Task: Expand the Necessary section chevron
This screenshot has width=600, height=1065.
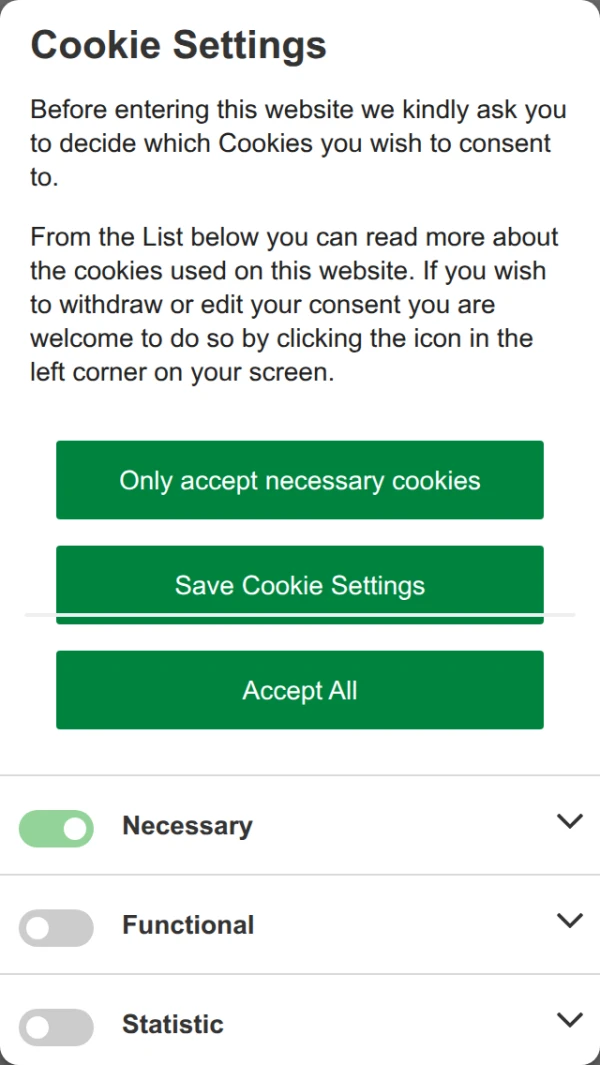Action: (569, 821)
